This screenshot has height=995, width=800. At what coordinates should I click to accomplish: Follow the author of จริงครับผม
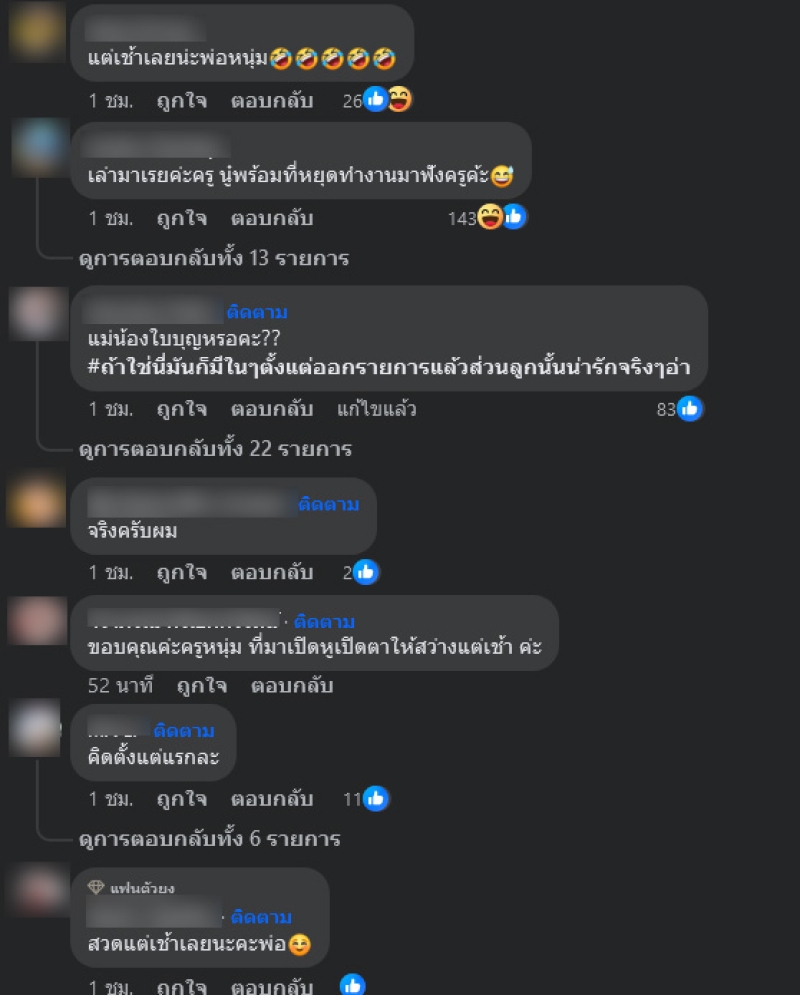pyautogui.click(x=329, y=504)
